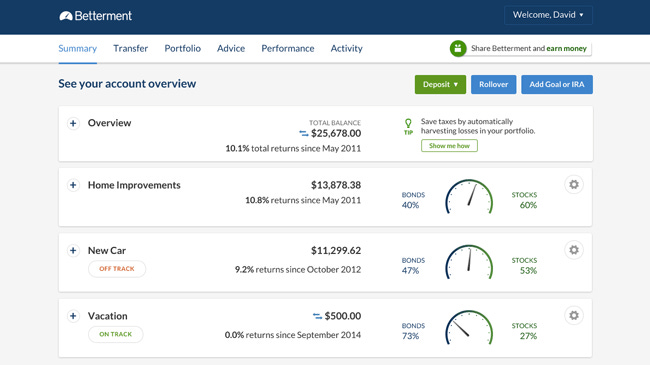The image size is (650, 365).
Task: Click the Show me how button
Action: [449, 146]
